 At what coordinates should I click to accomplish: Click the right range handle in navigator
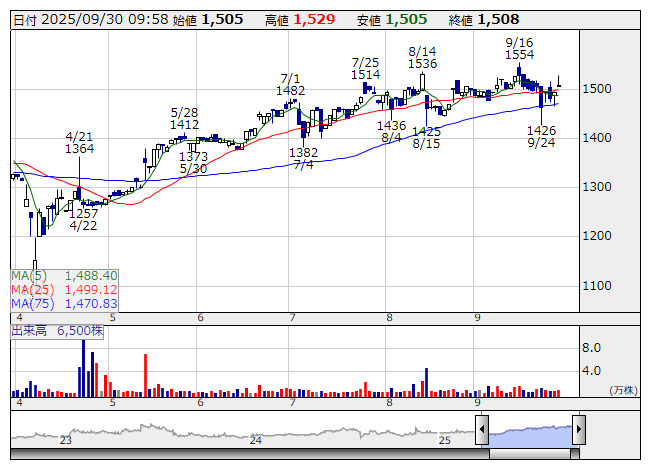(578, 431)
